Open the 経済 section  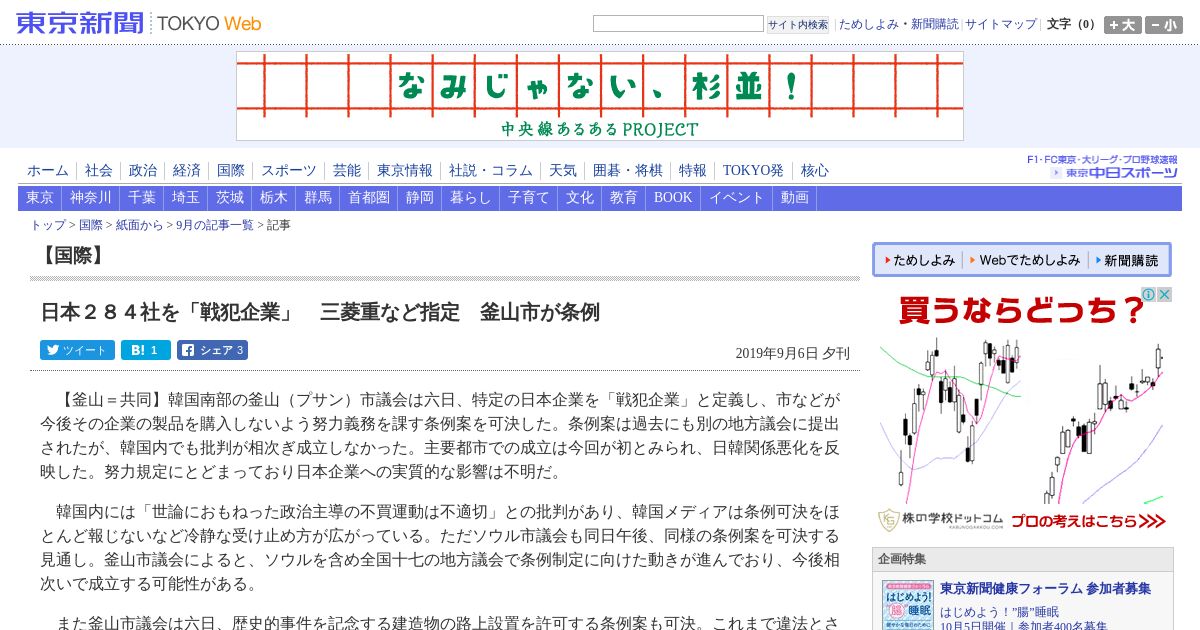pos(187,170)
